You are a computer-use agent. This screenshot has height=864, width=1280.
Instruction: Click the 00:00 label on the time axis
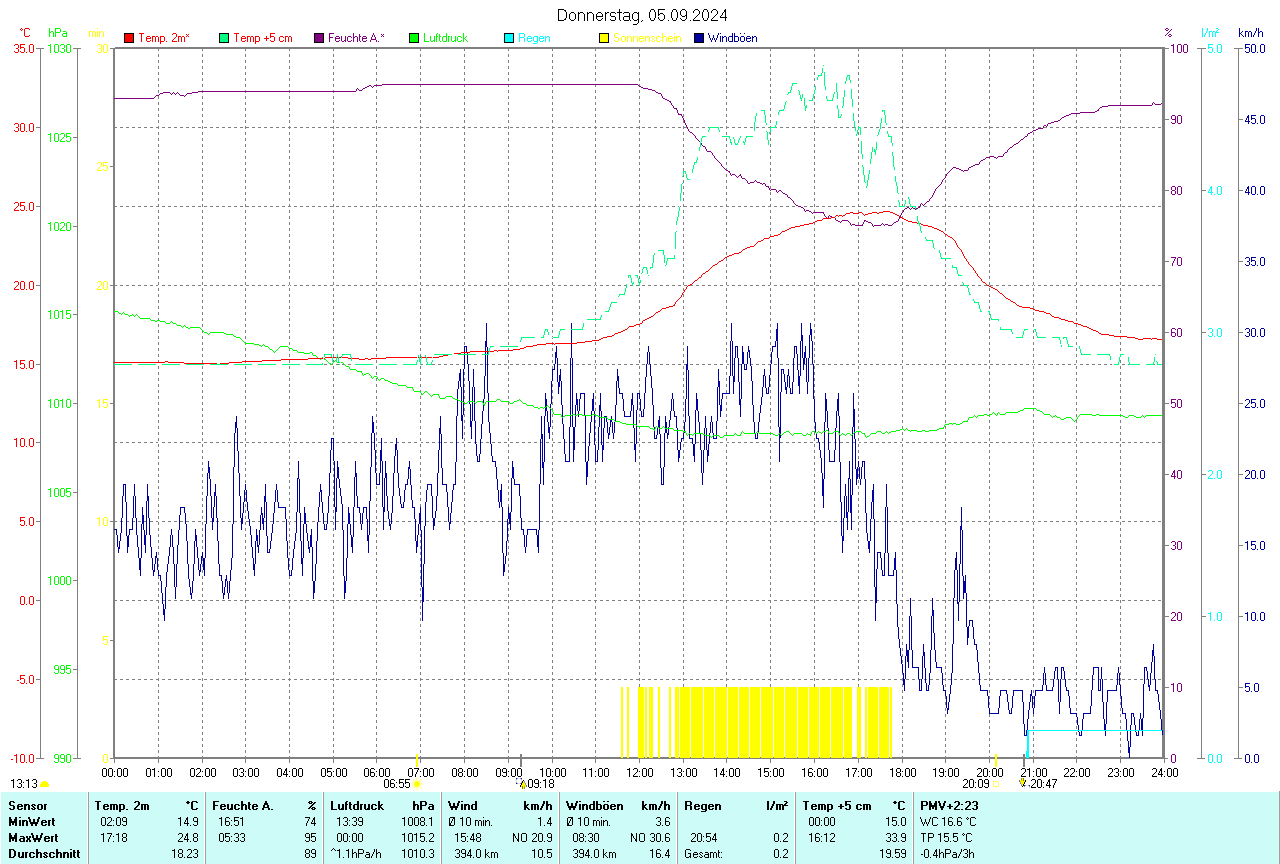(115, 772)
